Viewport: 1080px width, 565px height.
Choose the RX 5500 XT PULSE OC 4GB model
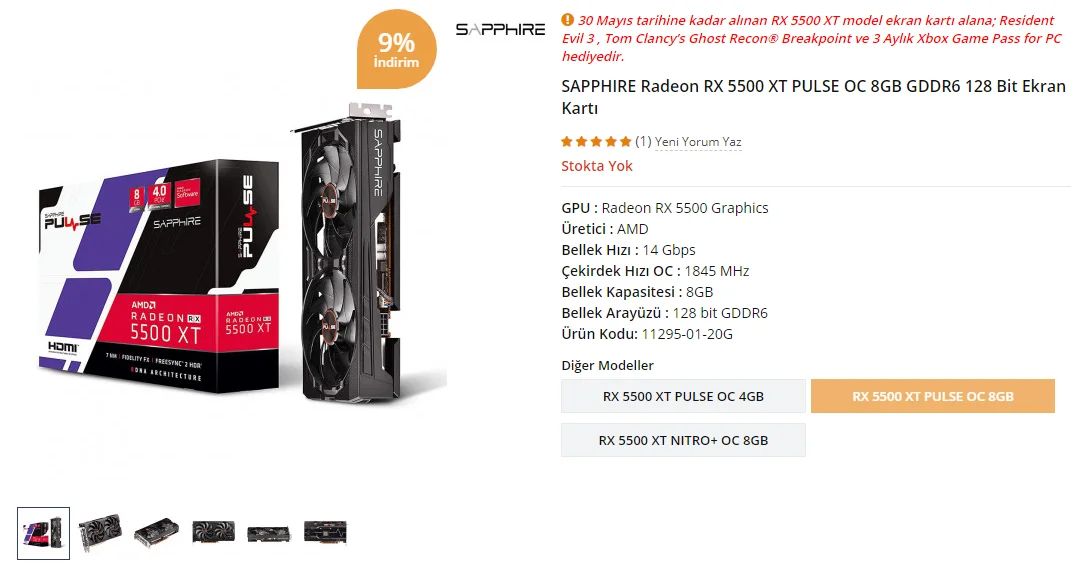pyautogui.click(x=683, y=396)
